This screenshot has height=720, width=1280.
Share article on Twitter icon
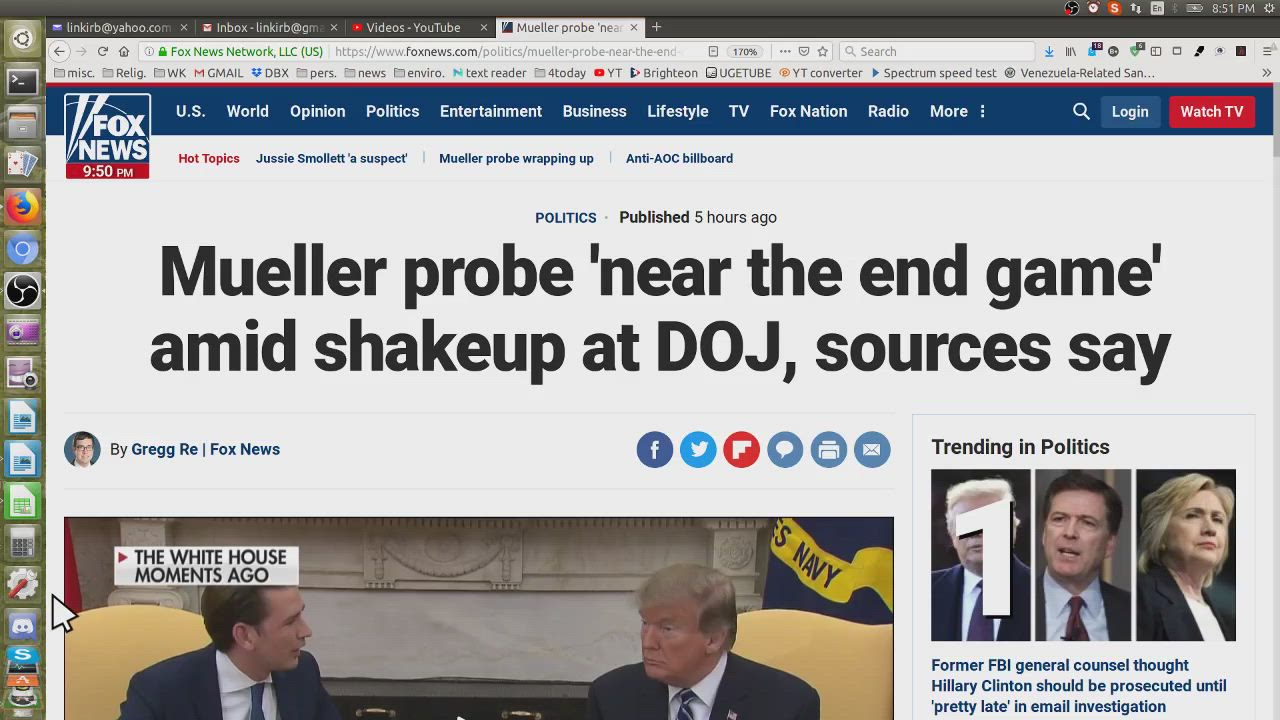(698, 450)
